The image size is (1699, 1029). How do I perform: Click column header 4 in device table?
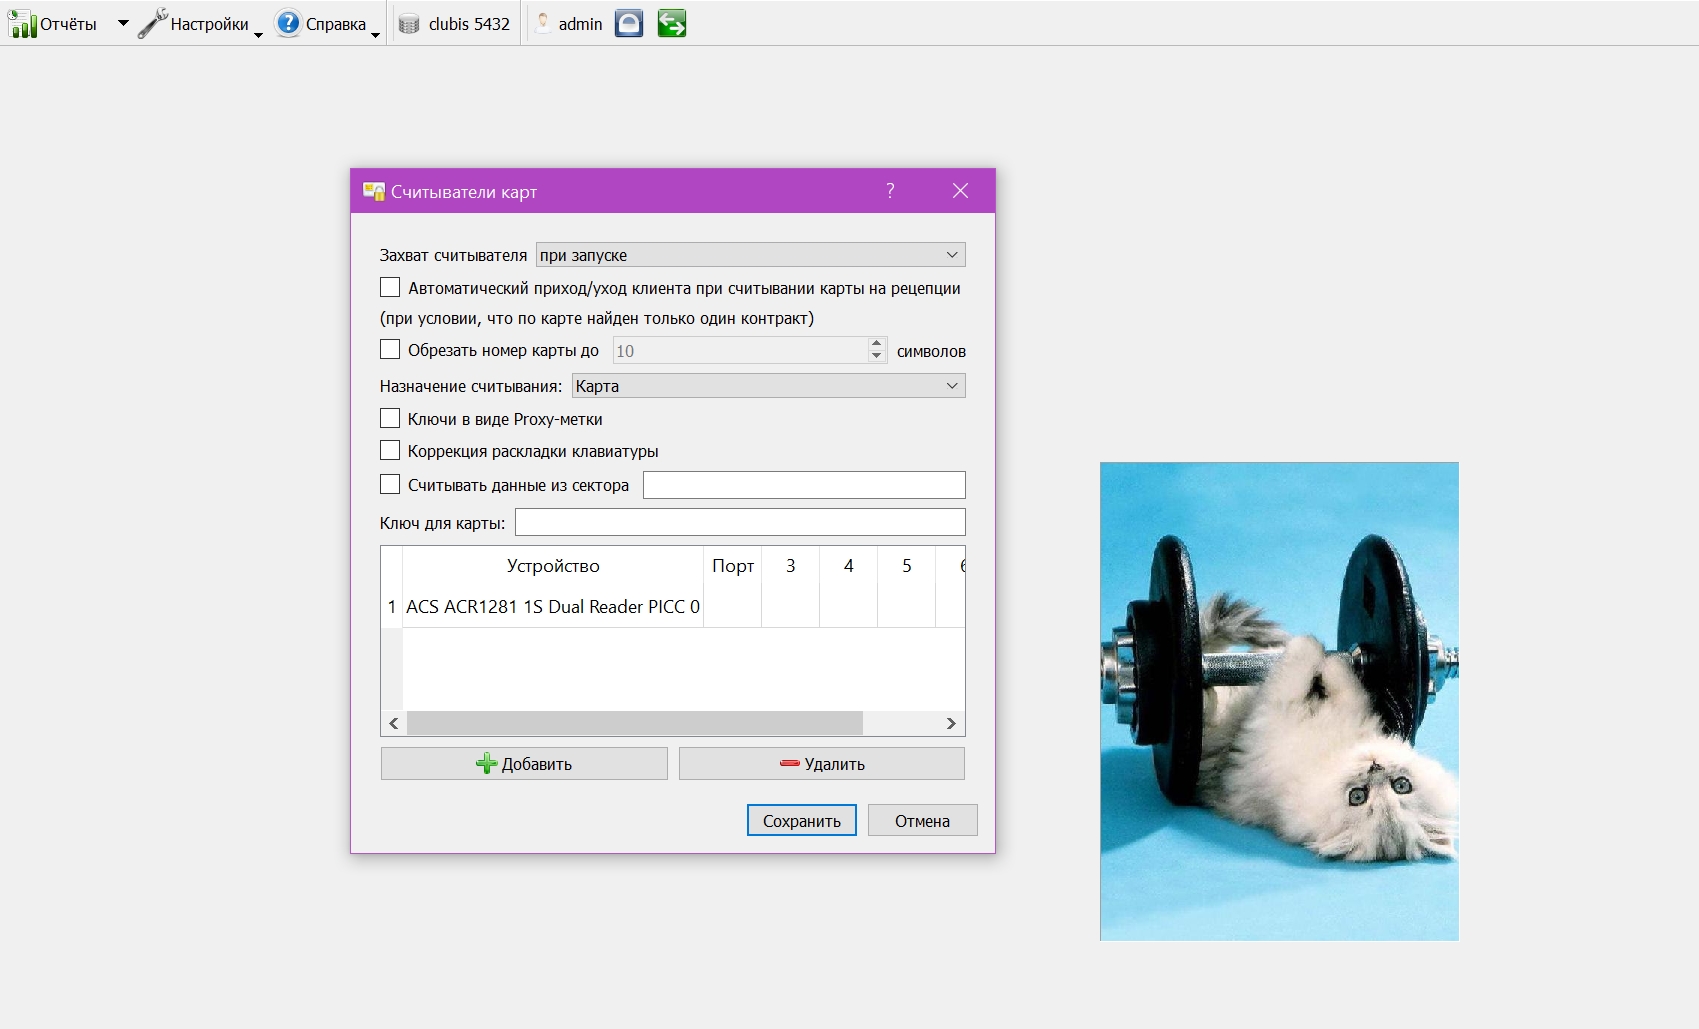[x=849, y=566]
